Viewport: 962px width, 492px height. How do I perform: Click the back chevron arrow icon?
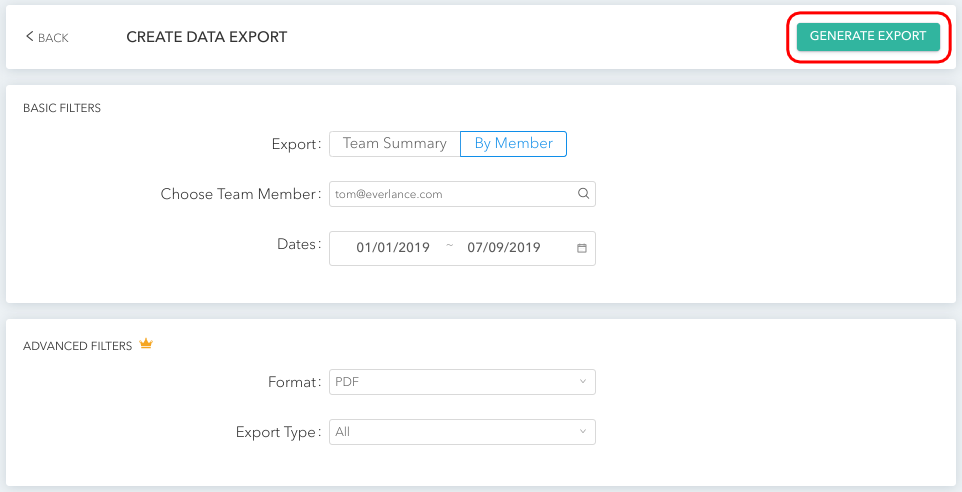tap(29, 37)
